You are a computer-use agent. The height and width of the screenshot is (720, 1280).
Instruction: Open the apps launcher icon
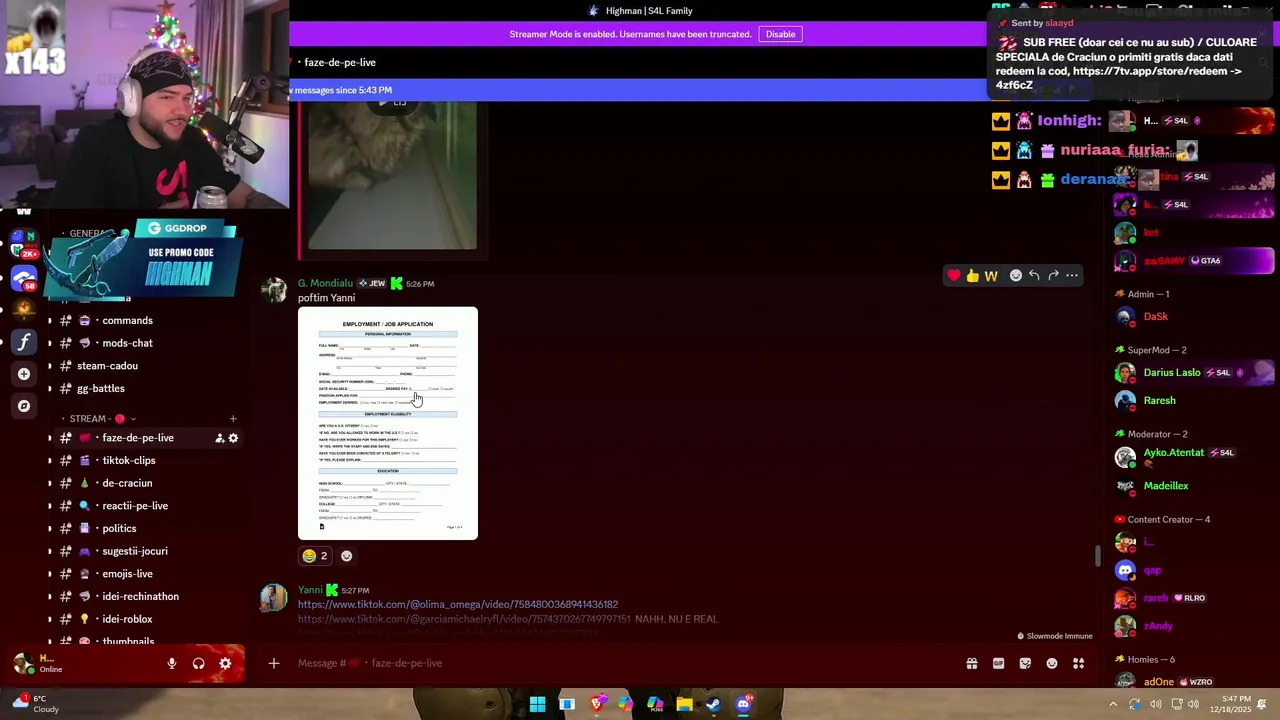click(1078, 663)
